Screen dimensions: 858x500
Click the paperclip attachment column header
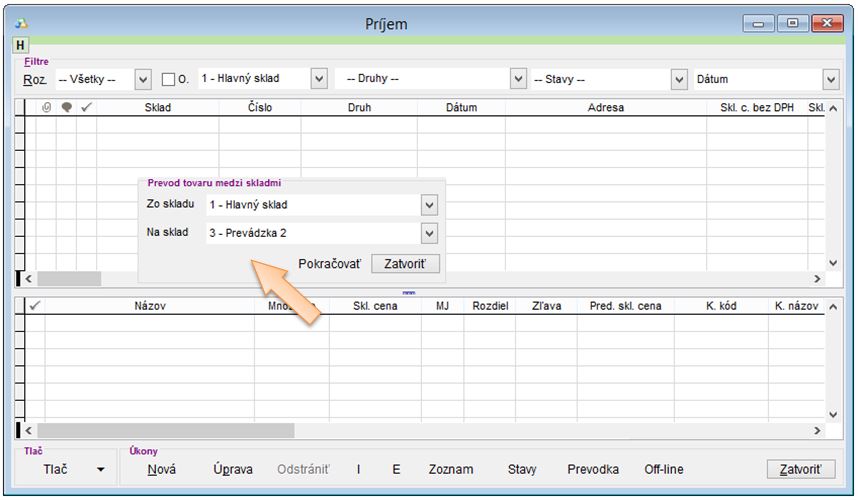[46, 108]
